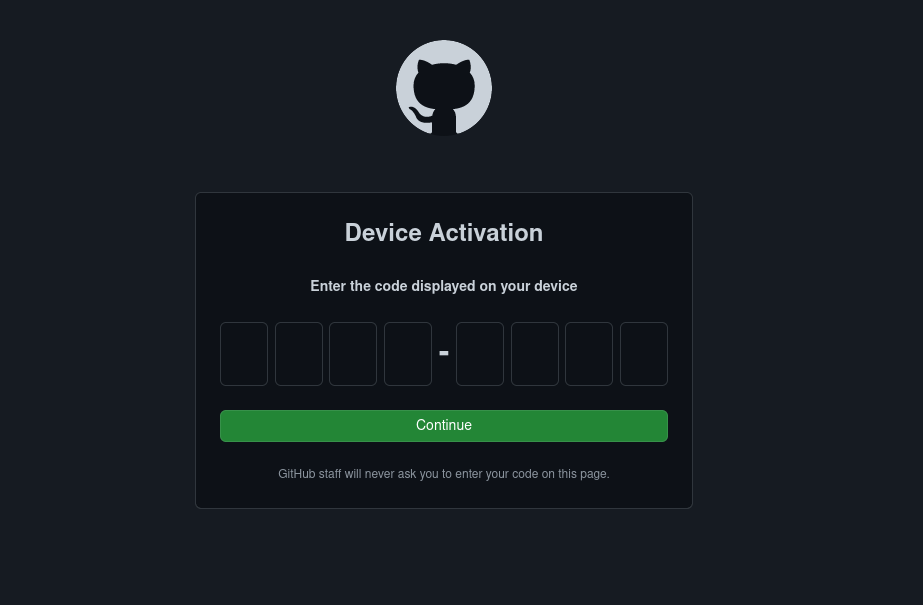Click the word 'Activation' in the heading

[x=486, y=232]
